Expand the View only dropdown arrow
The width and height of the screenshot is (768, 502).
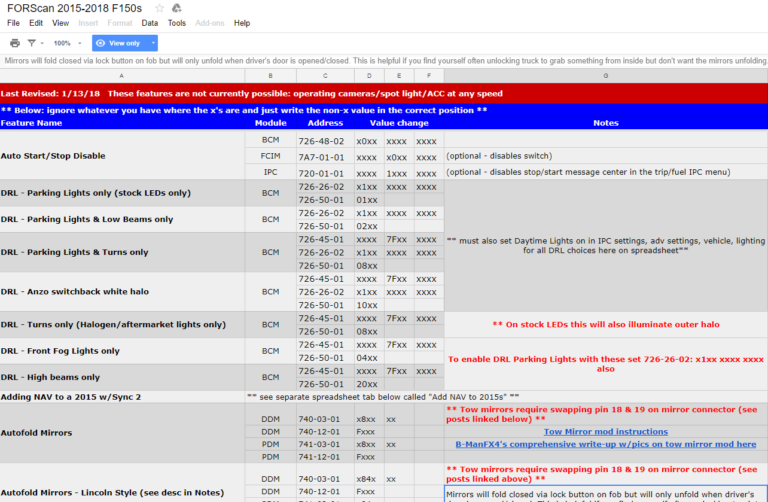[153, 43]
